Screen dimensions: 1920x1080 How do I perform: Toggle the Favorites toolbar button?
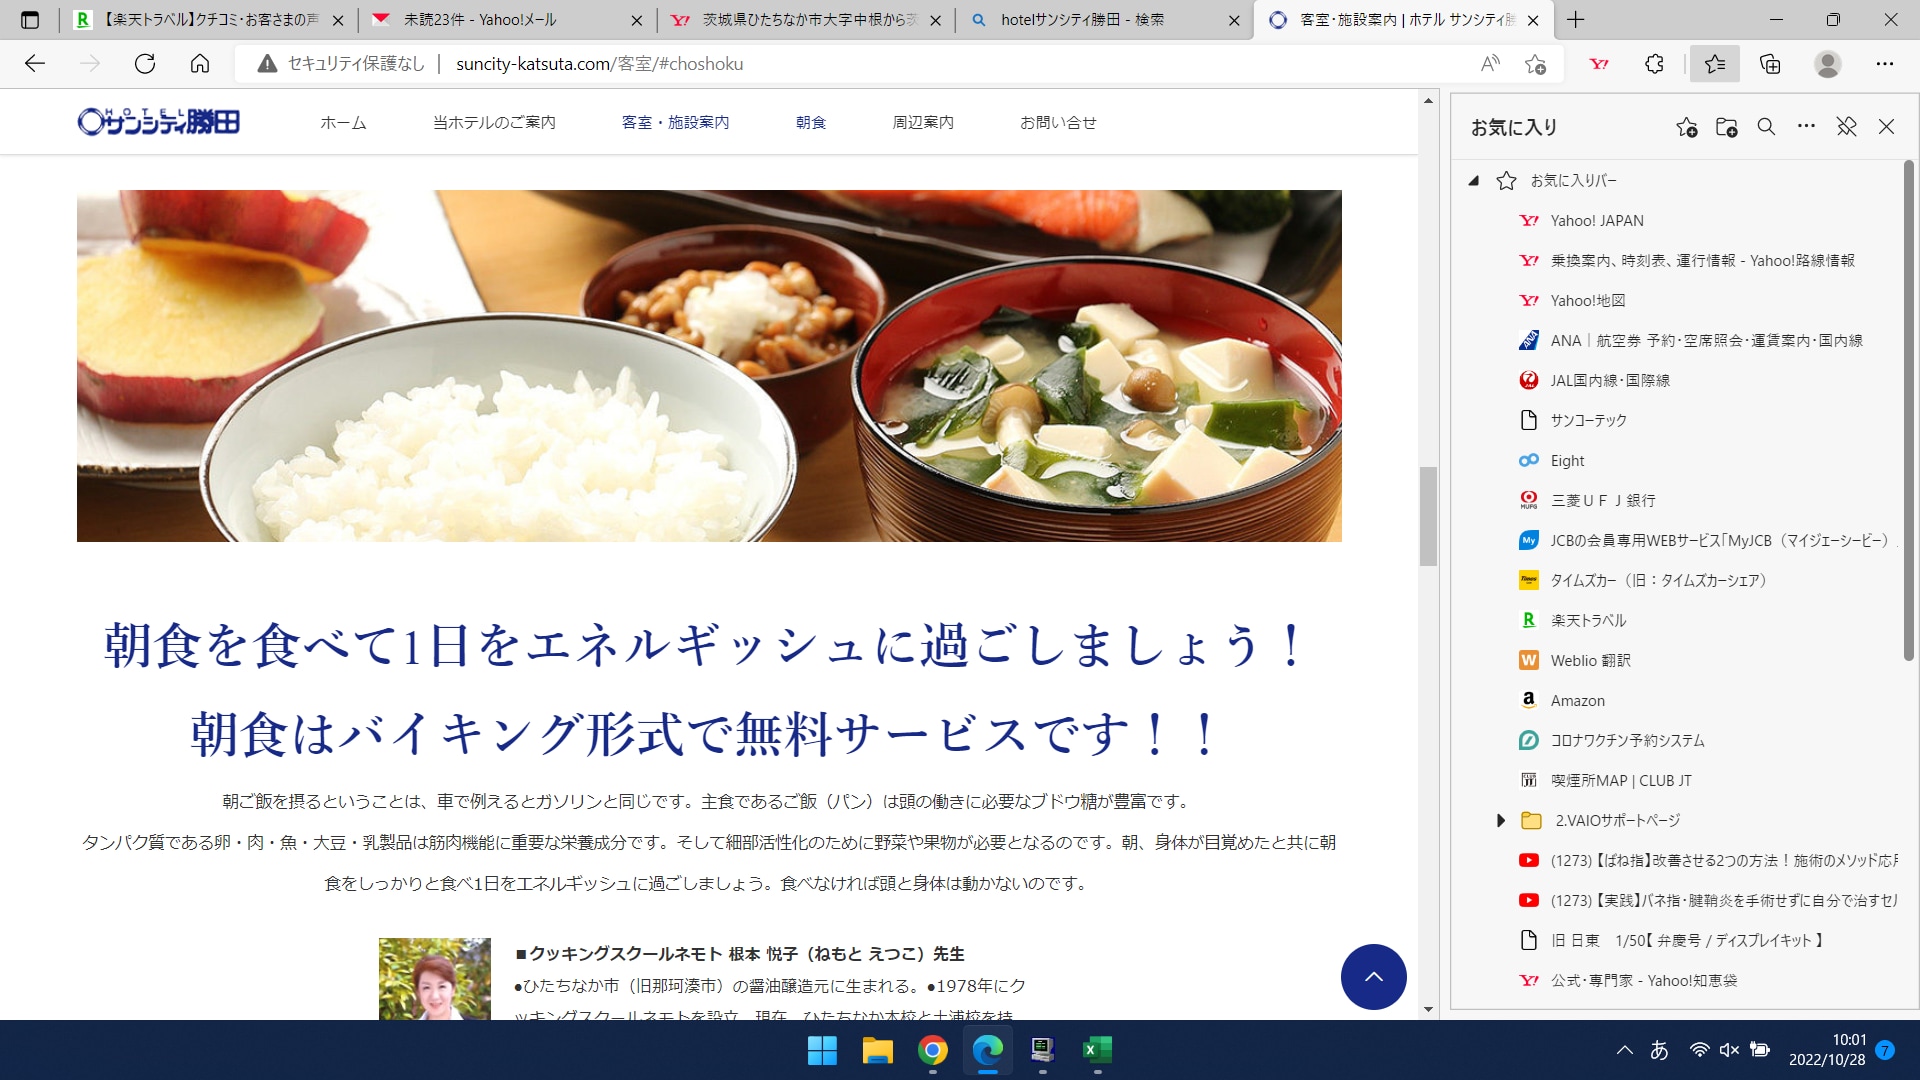pos(1715,64)
